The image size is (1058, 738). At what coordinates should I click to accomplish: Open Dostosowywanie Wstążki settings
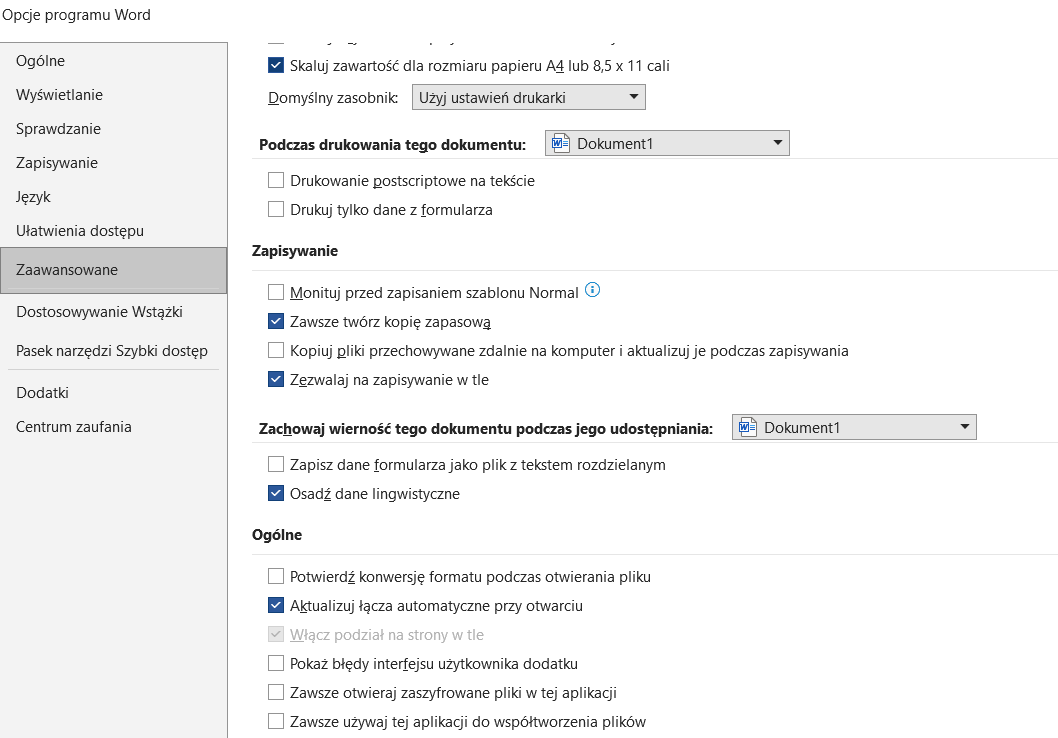pyautogui.click(x=113, y=312)
